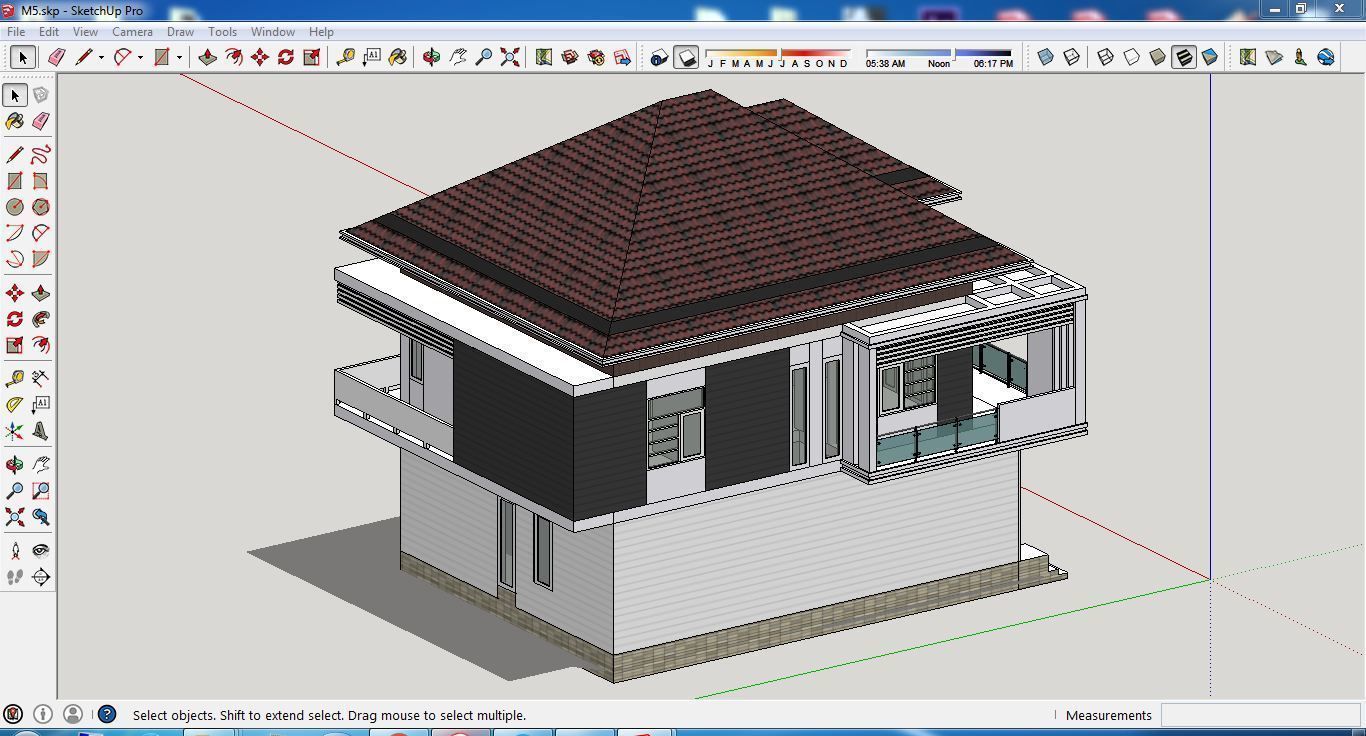1366x736 pixels.
Task: Open Get Models from 3D Warehouse
Action: pyautogui.click(x=570, y=57)
